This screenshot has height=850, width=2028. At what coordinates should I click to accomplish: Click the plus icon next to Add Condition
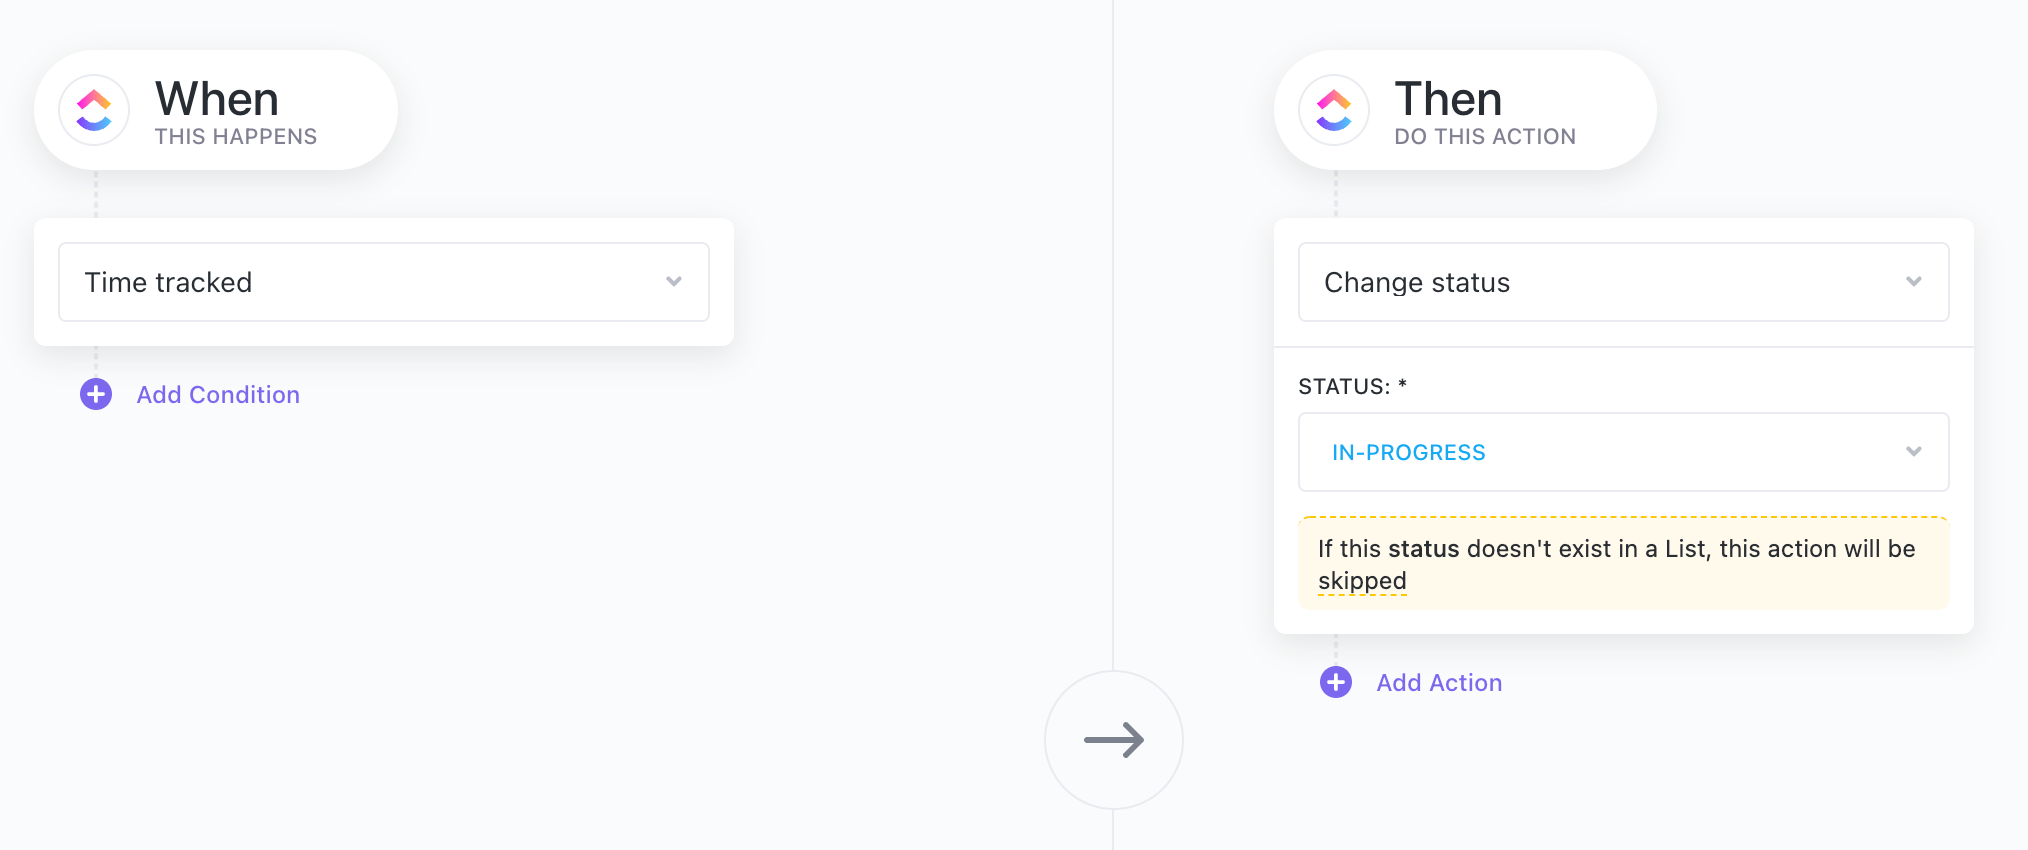[95, 394]
